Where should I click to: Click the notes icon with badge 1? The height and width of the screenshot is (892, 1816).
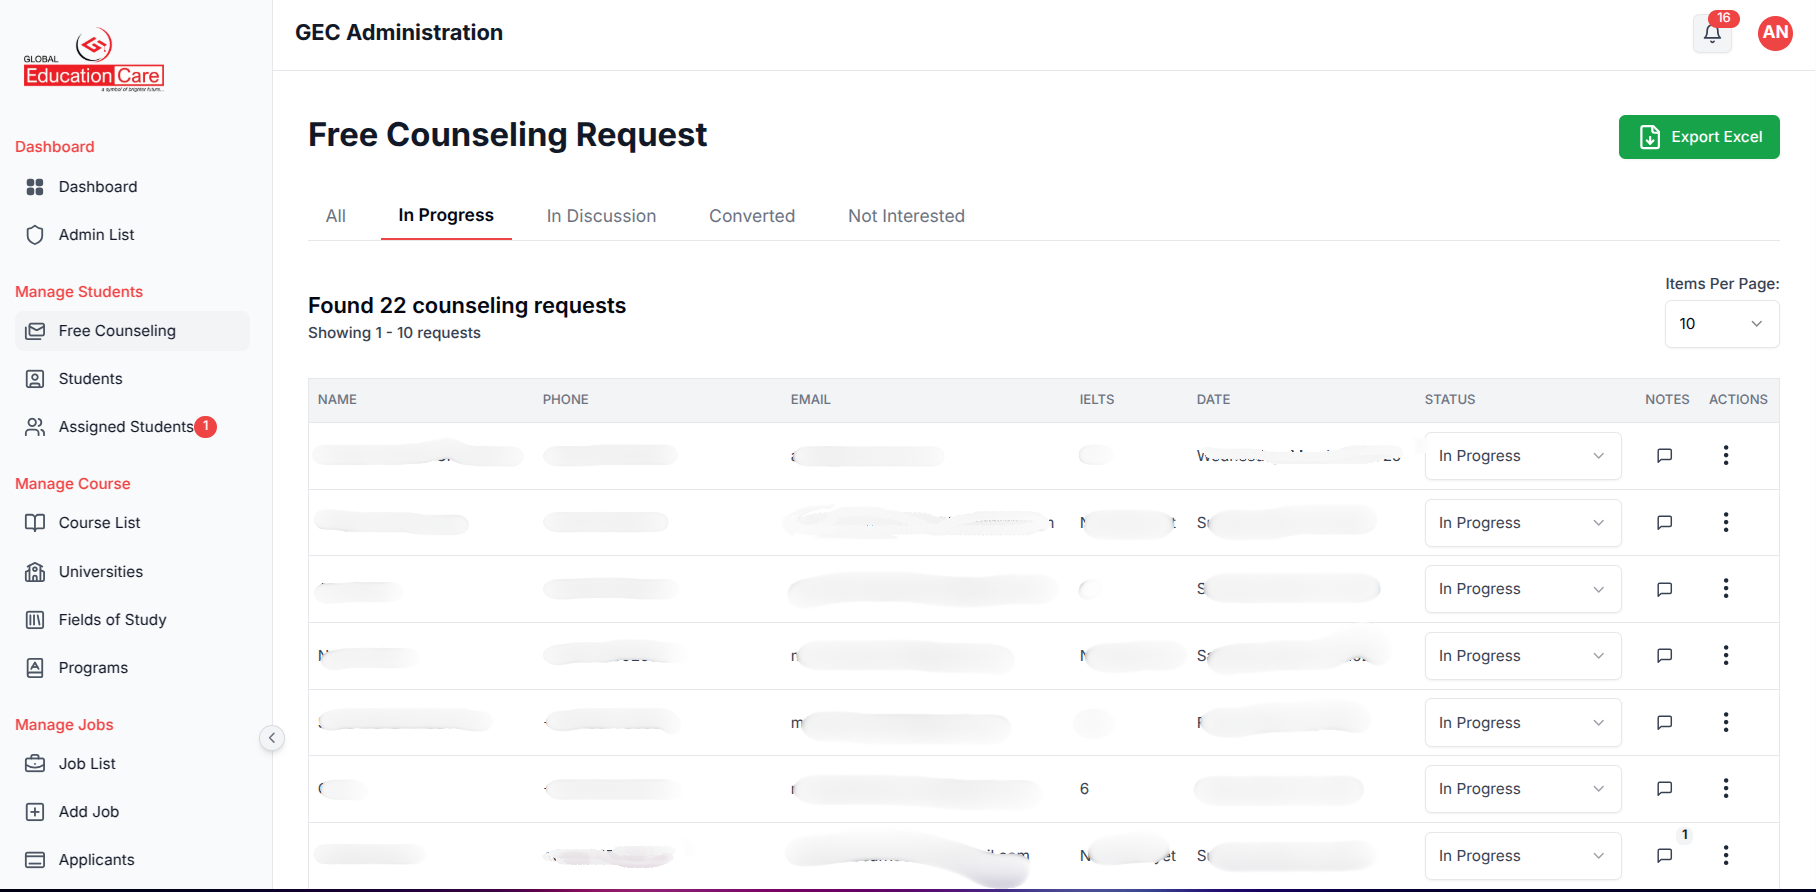click(1664, 856)
